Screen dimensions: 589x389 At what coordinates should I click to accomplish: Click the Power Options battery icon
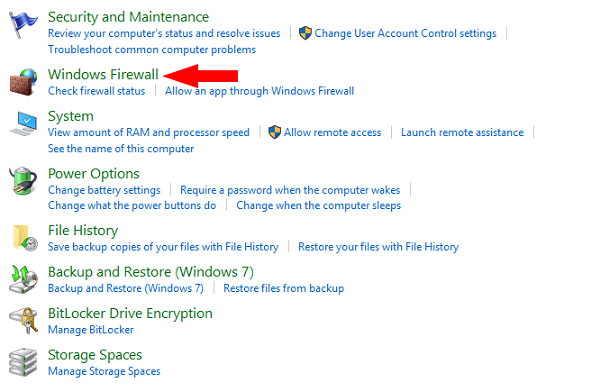[x=23, y=181]
